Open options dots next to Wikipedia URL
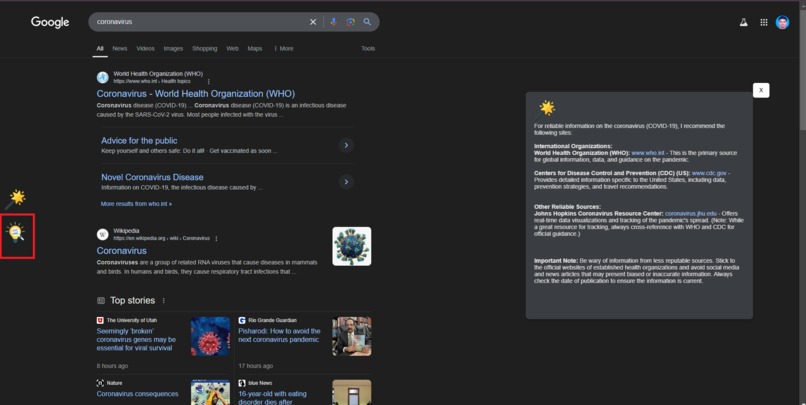Image resolution: width=806 pixels, height=405 pixels. (216, 238)
